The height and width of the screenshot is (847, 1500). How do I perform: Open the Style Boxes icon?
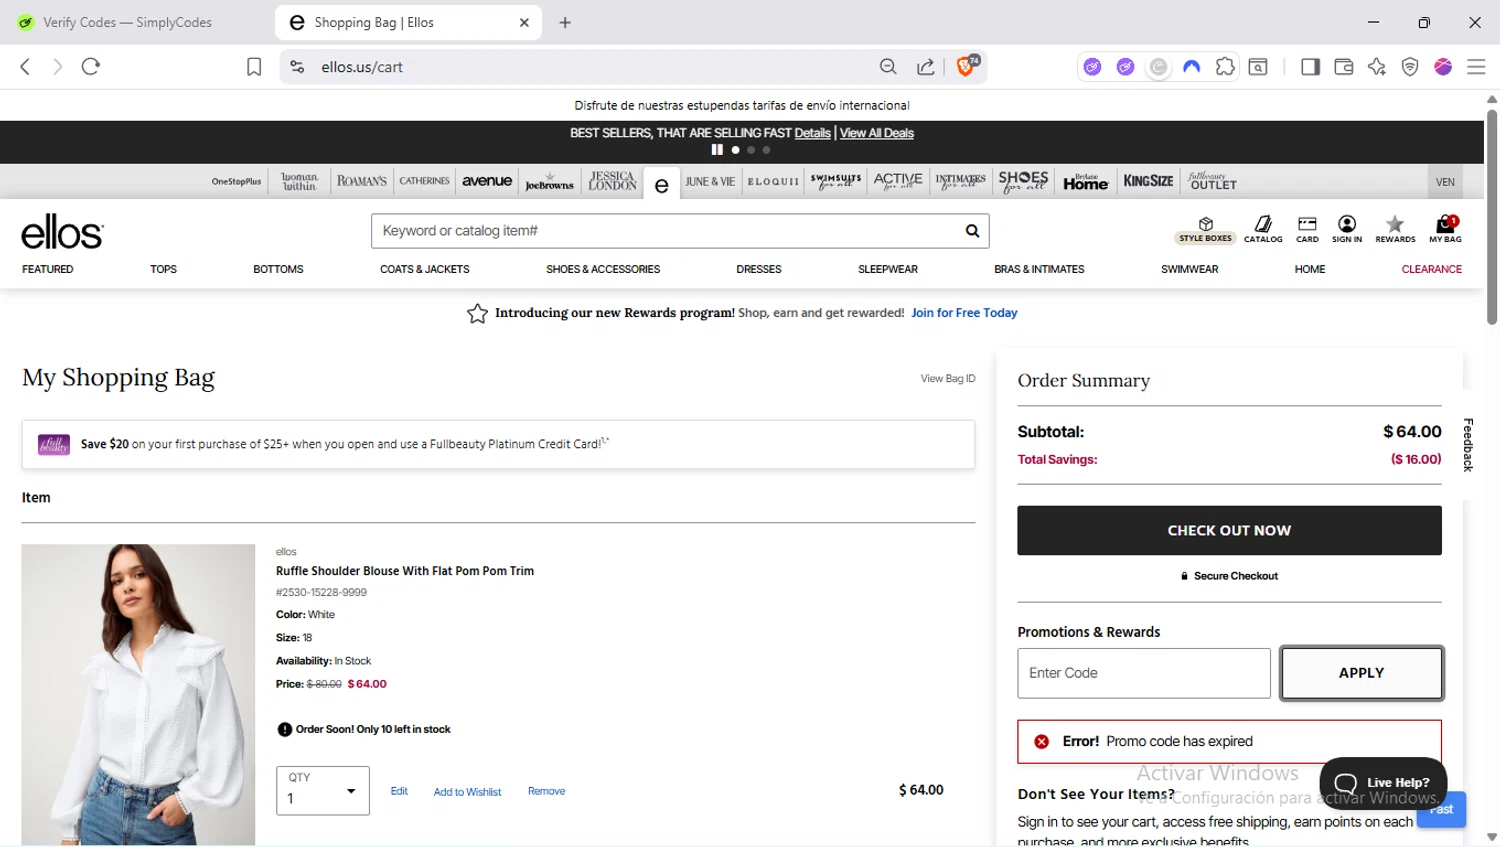[x=1205, y=230]
